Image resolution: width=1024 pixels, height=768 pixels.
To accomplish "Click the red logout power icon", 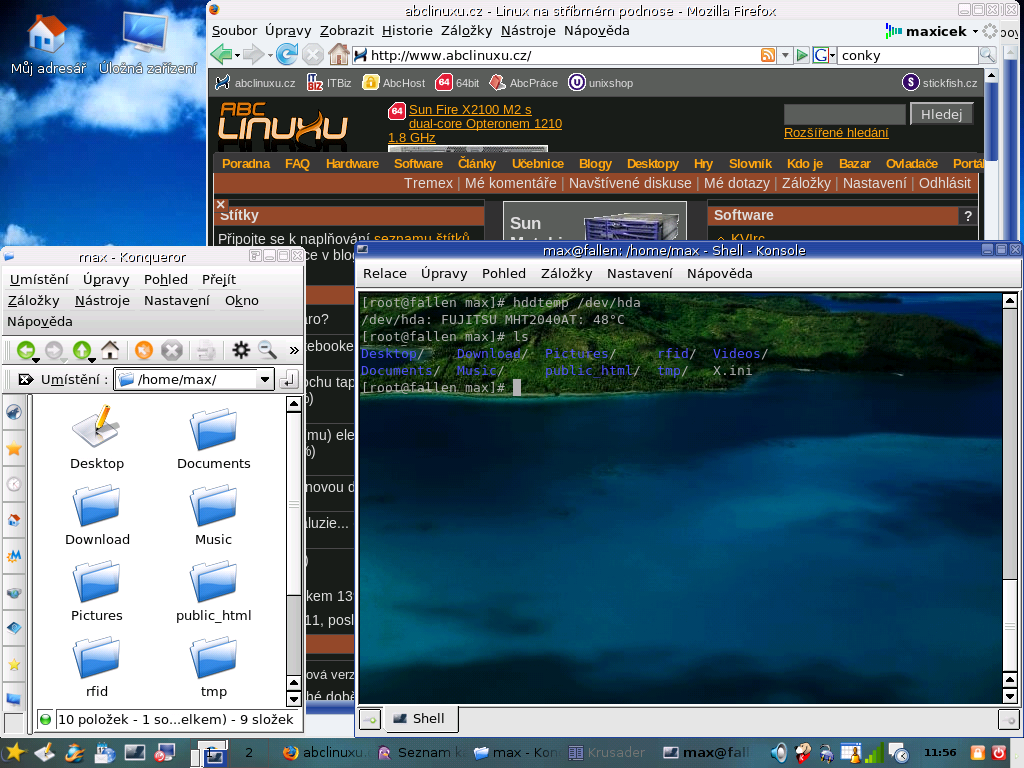I will point(999,753).
